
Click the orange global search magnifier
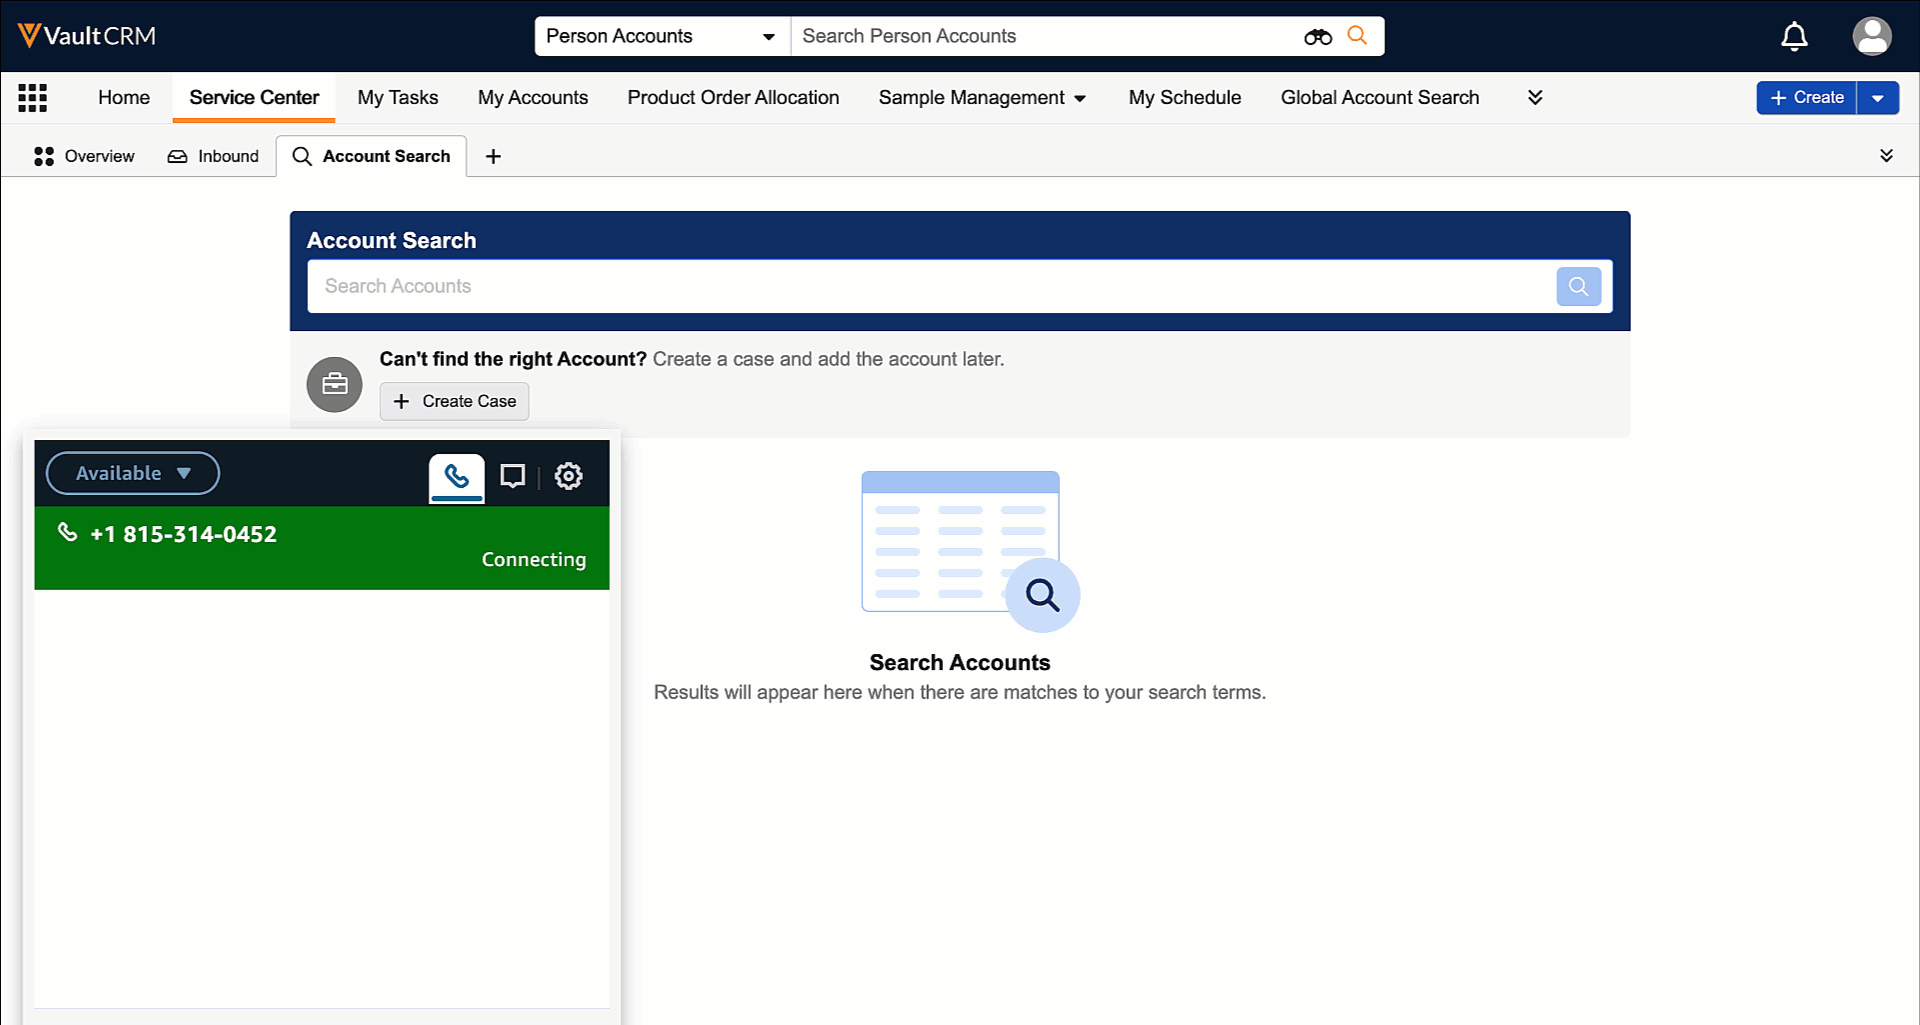(1357, 36)
